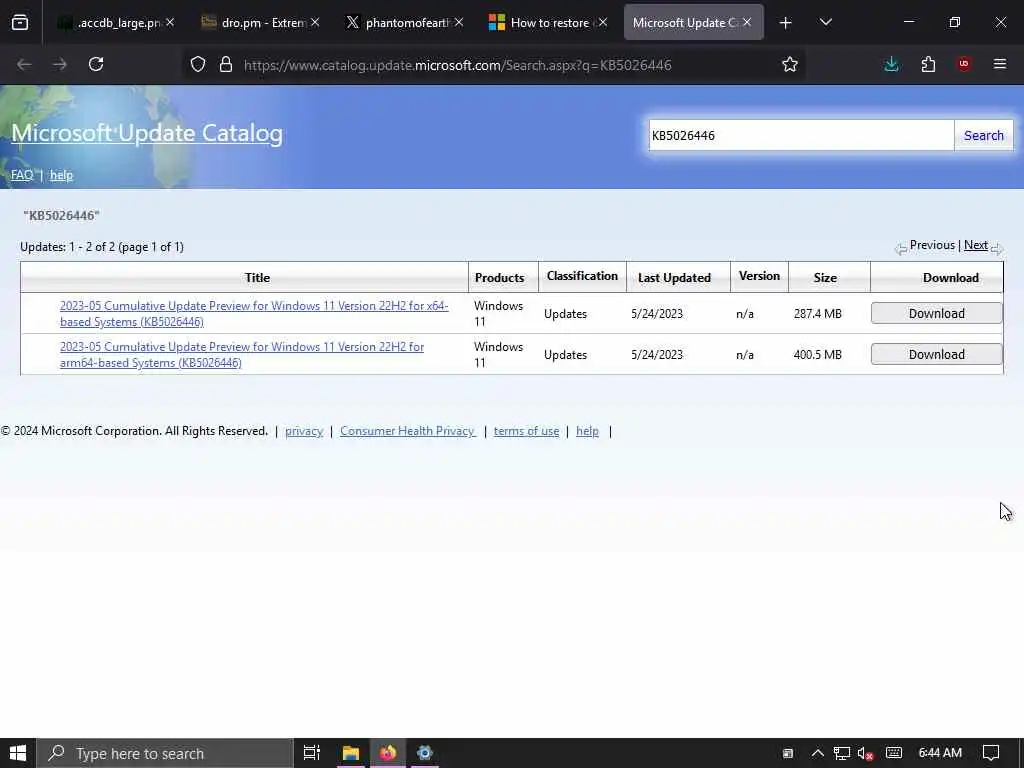The height and width of the screenshot is (768, 1024).
Task: Open Firefox View icon in the tab bar
Action: (20, 23)
